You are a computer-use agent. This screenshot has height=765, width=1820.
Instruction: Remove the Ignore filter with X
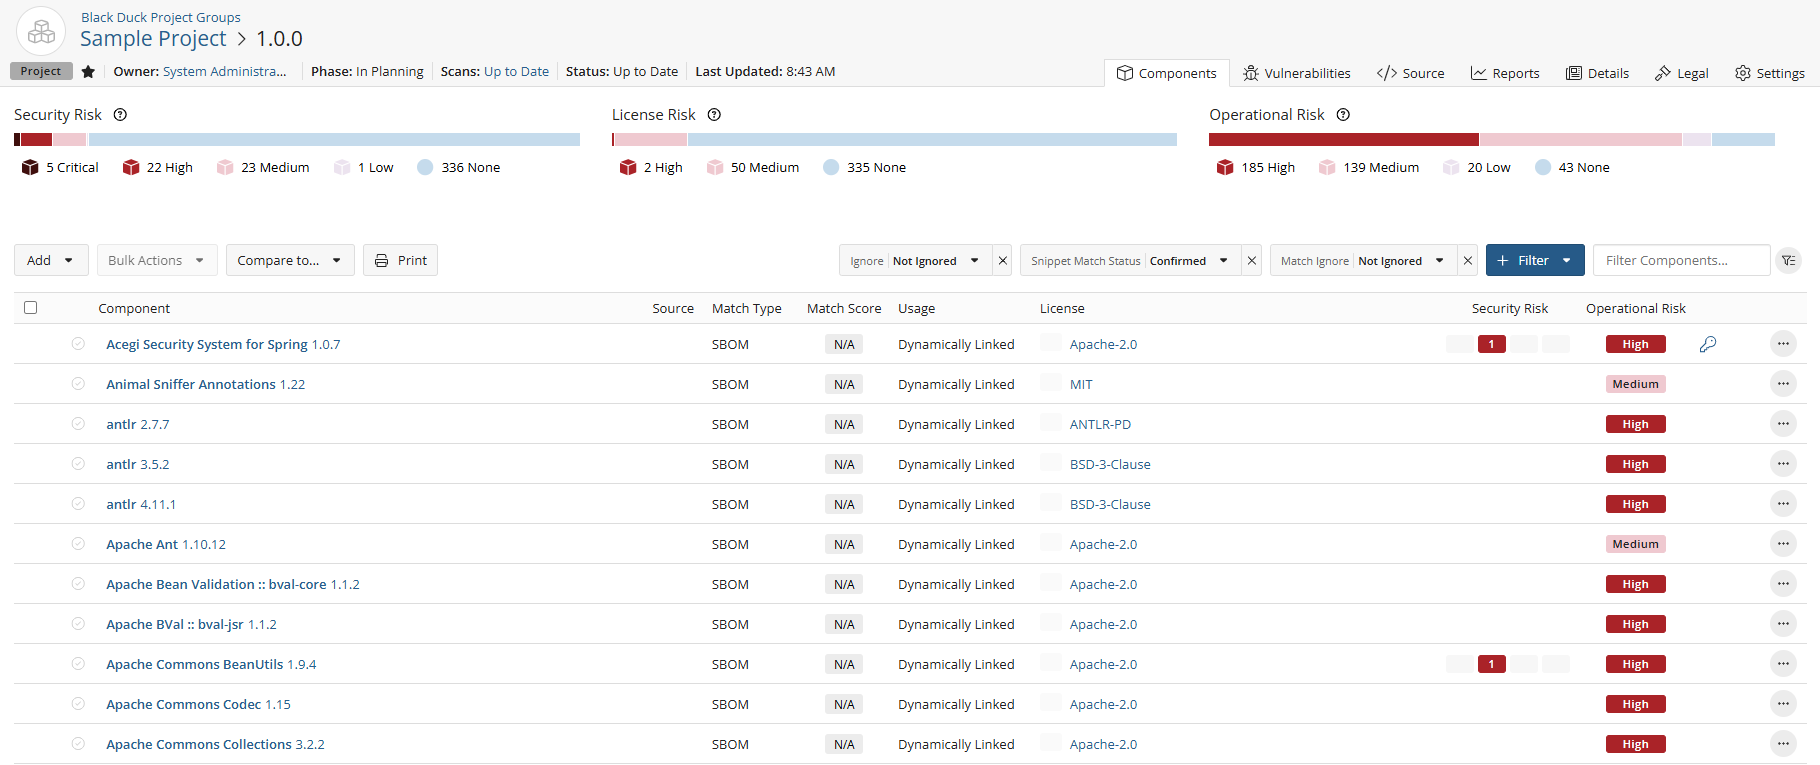[x=1003, y=261]
